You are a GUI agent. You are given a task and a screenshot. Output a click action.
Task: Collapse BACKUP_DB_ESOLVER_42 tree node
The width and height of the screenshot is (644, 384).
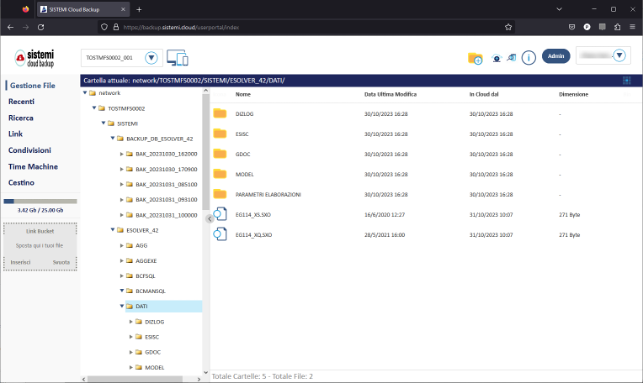coord(113,138)
